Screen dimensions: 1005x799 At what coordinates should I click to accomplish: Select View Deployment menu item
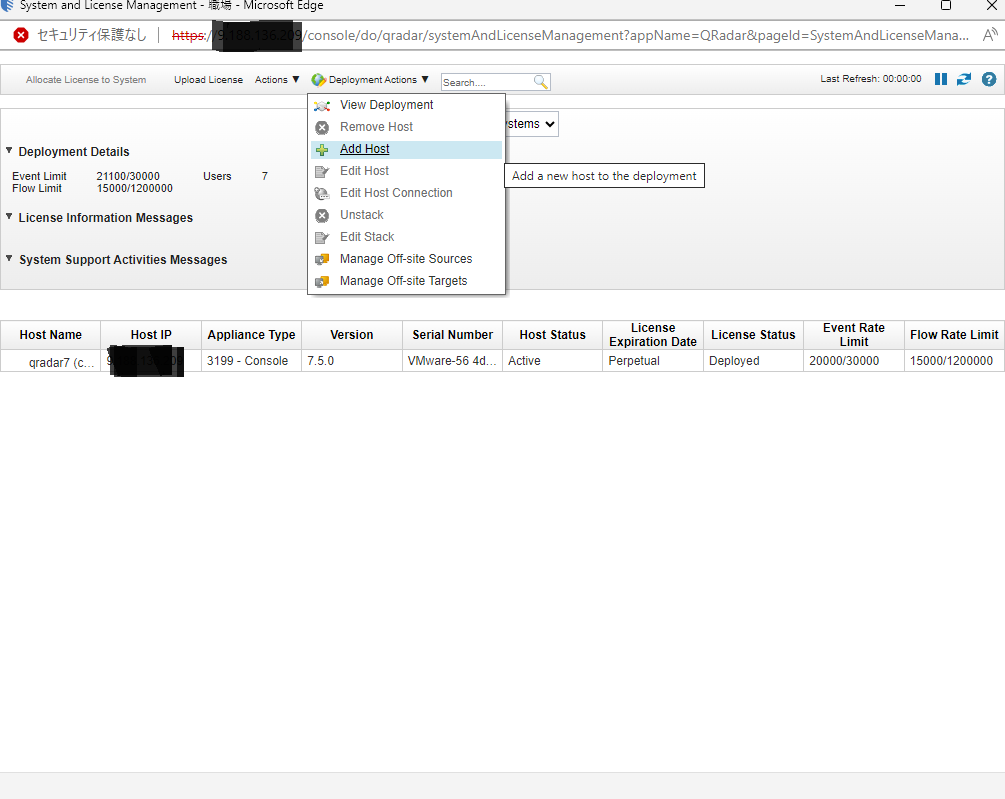tap(406, 105)
